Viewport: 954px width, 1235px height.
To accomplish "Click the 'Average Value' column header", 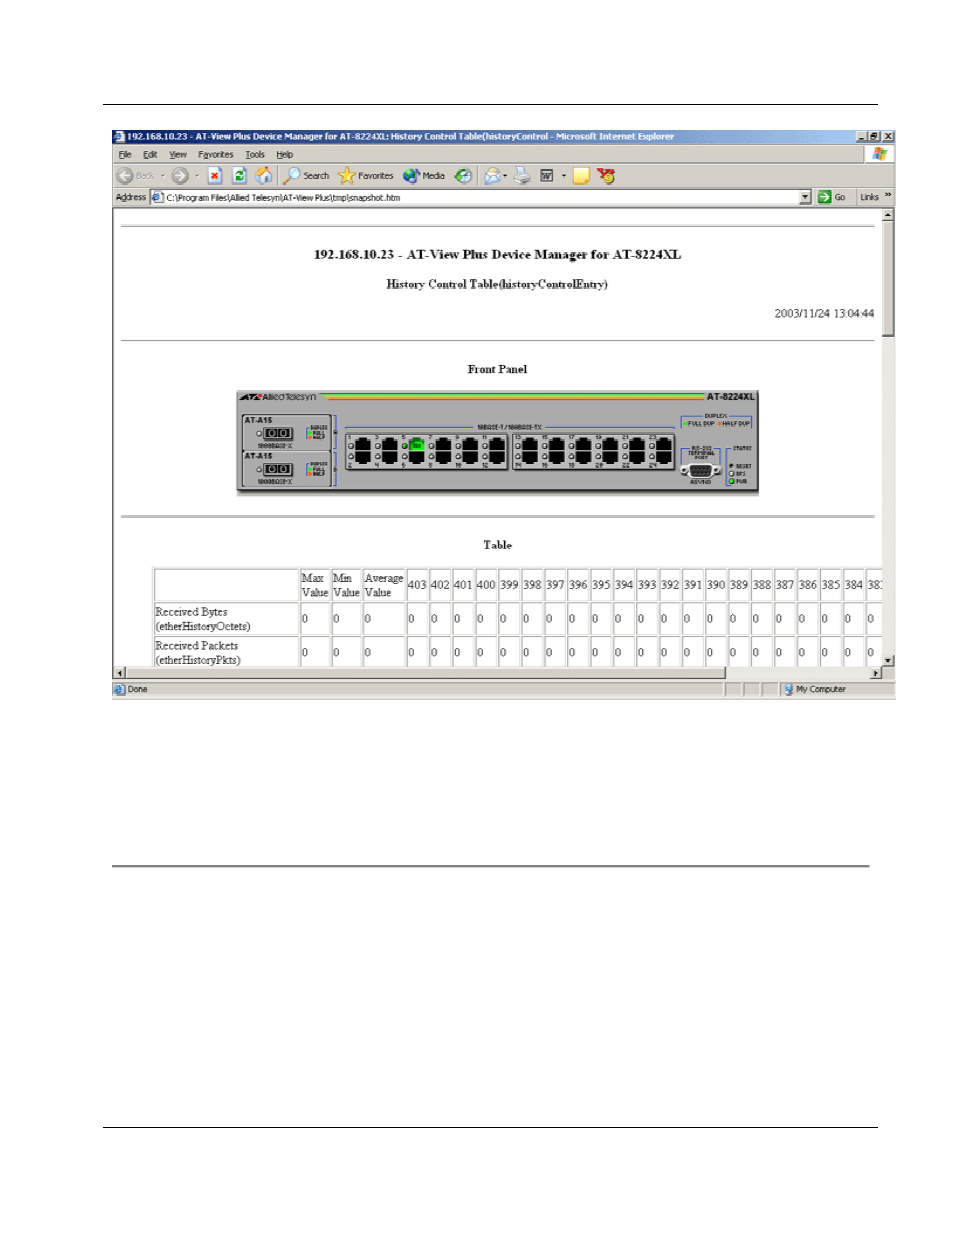I will 384,586.
